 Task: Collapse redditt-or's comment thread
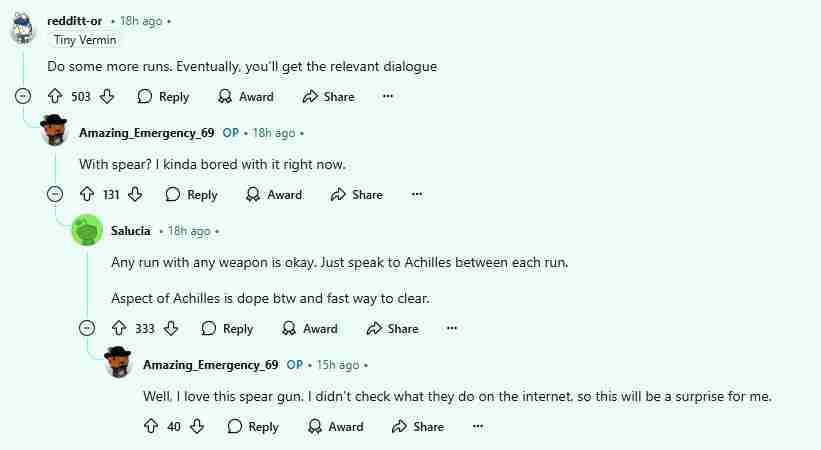23,97
